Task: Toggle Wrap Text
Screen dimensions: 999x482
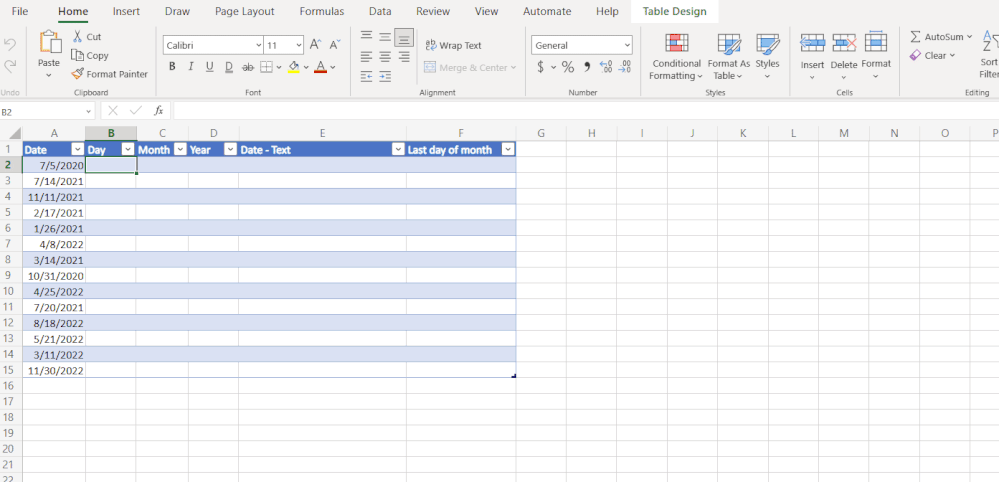Action: pyautogui.click(x=453, y=45)
